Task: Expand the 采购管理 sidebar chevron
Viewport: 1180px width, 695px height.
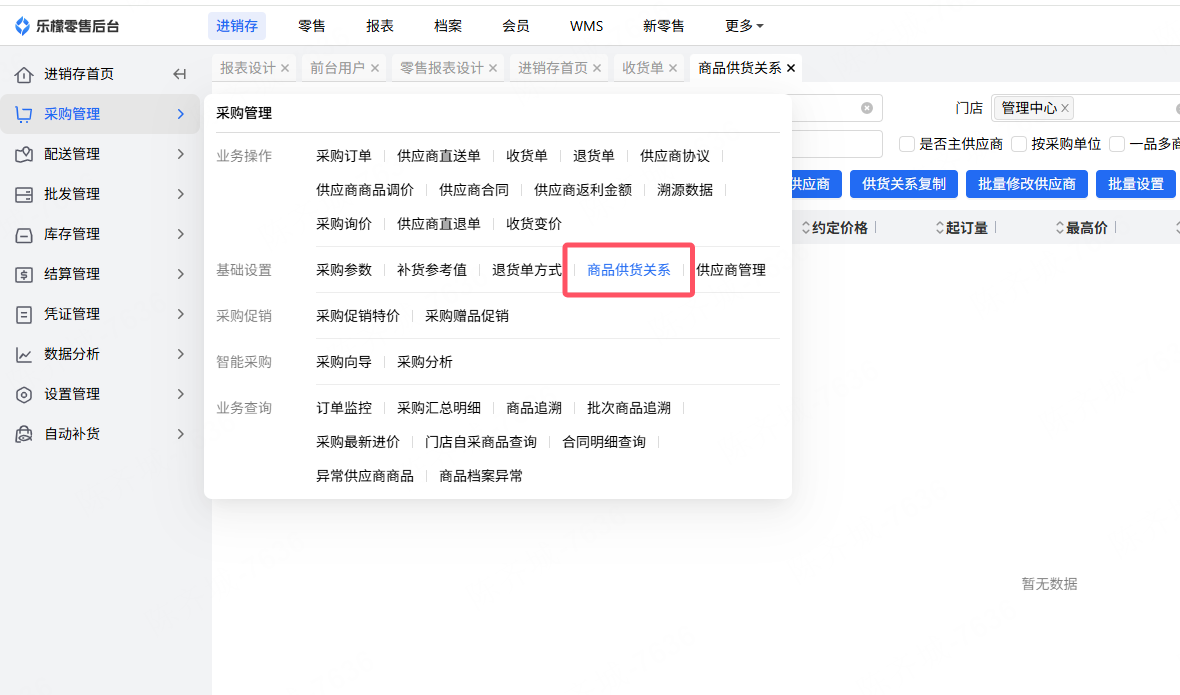Action: click(x=181, y=114)
